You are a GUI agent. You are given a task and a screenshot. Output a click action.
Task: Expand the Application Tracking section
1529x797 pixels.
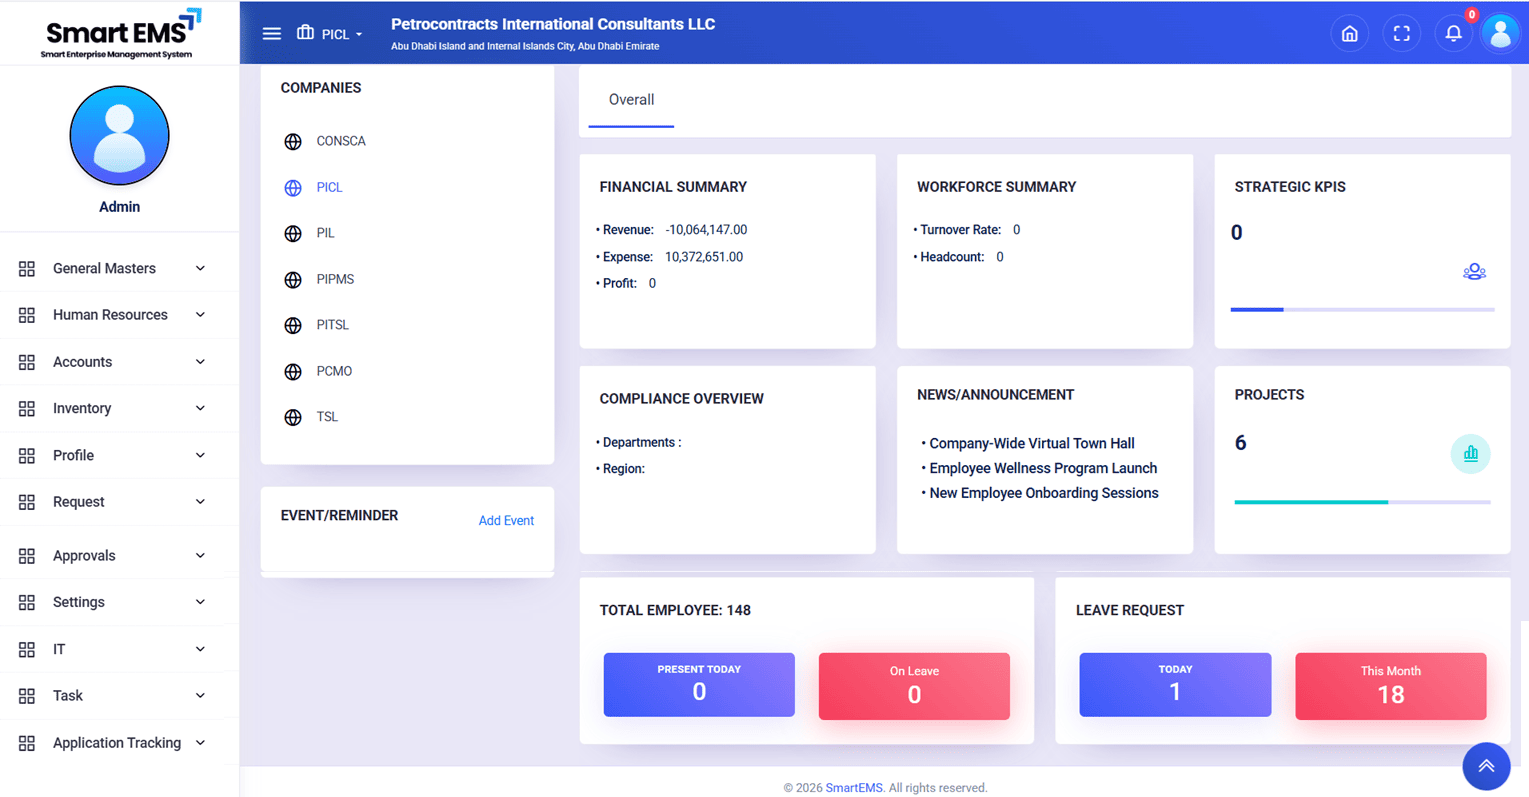click(x=117, y=742)
